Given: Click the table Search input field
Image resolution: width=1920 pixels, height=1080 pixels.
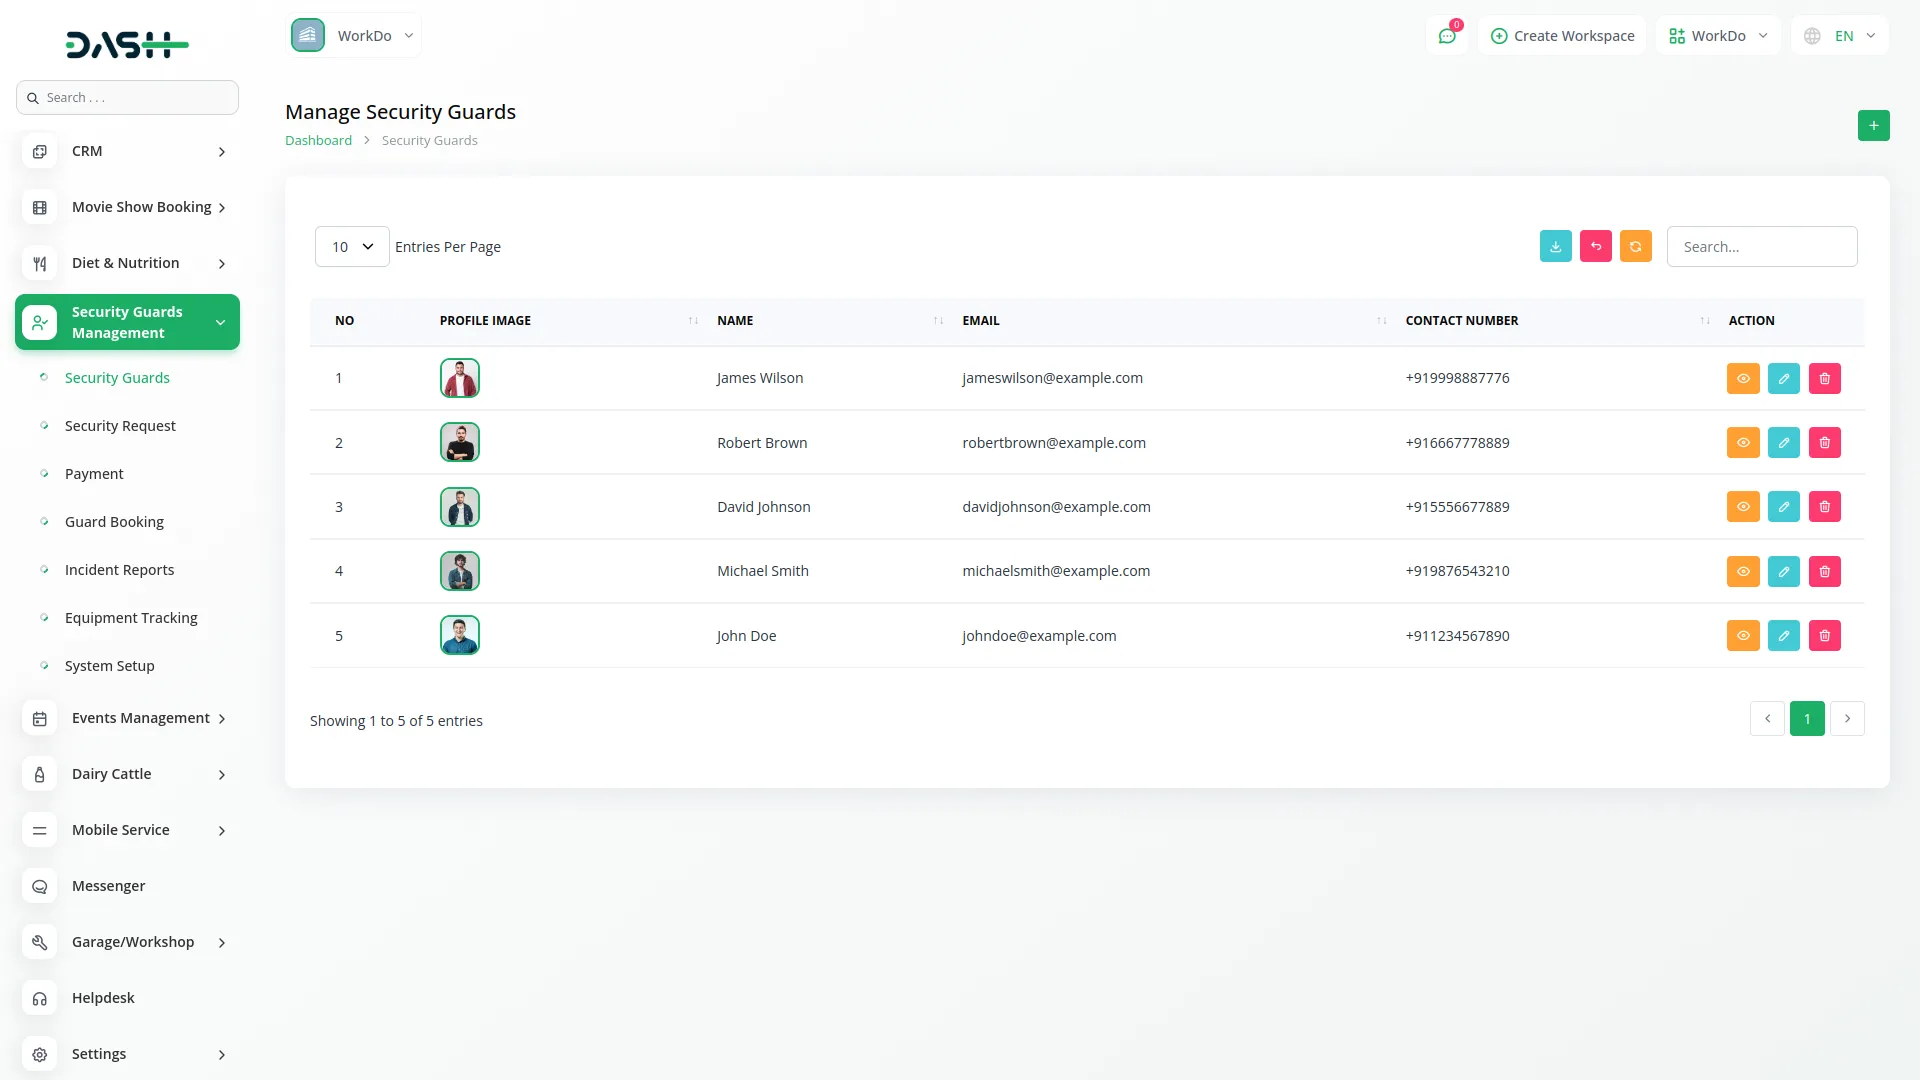Looking at the screenshot, I should 1761,247.
